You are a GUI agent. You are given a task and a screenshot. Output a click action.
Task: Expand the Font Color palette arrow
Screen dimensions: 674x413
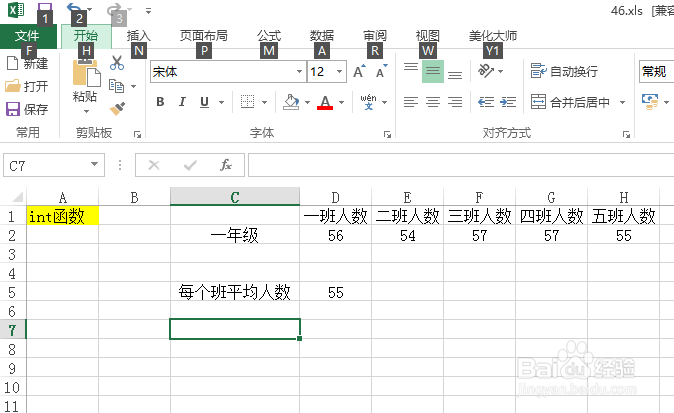(x=342, y=102)
